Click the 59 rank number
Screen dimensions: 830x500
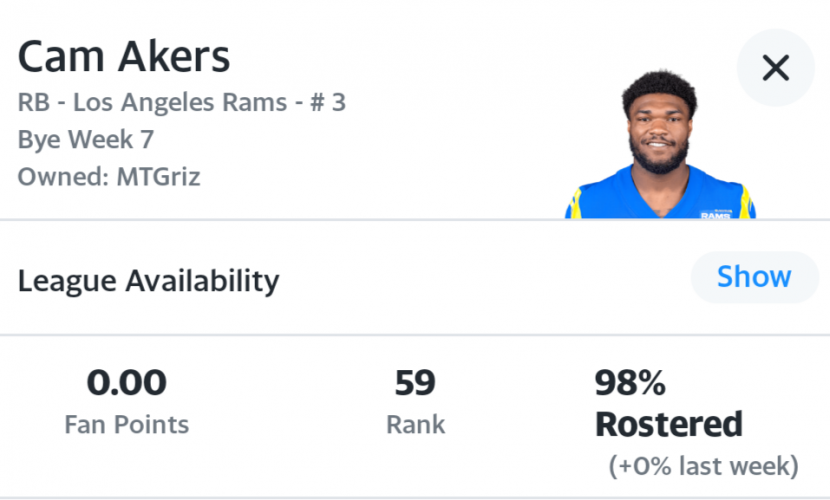[x=416, y=382]
